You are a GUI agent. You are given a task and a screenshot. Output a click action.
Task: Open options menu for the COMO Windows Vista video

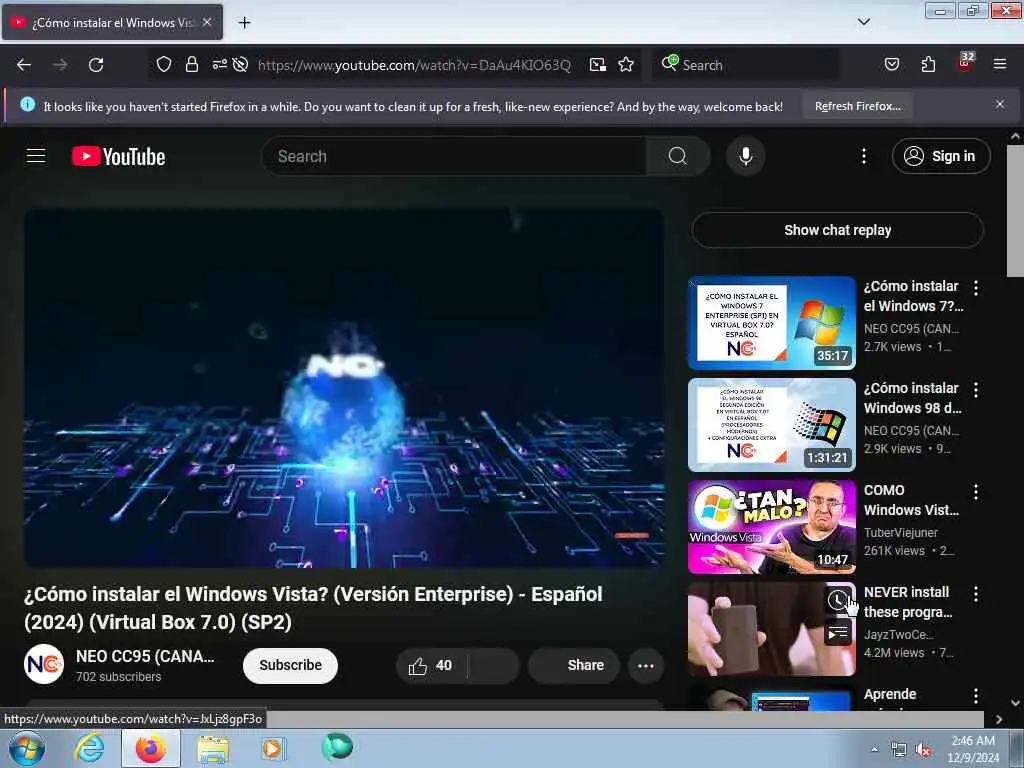pyautogui.click(x=976, y=492)
